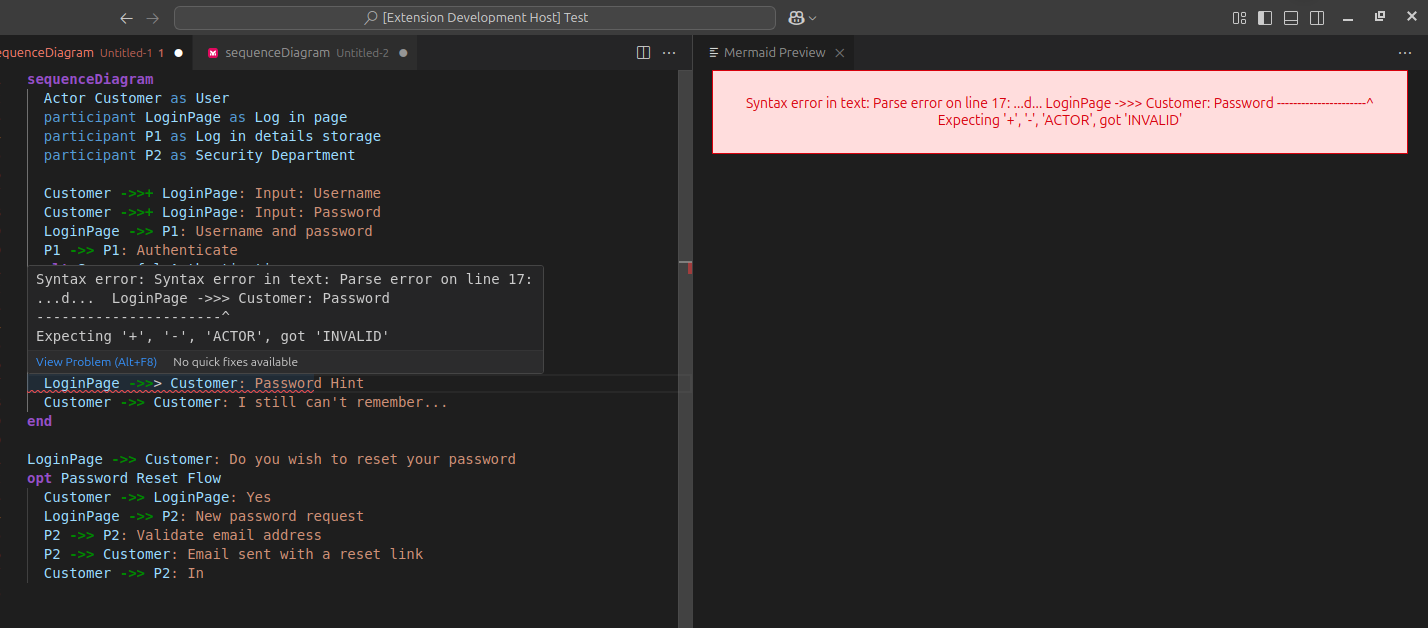Open Copilot from the title bar icon
This screenshot has width=1428, height=628.
(x=795, y=17)
